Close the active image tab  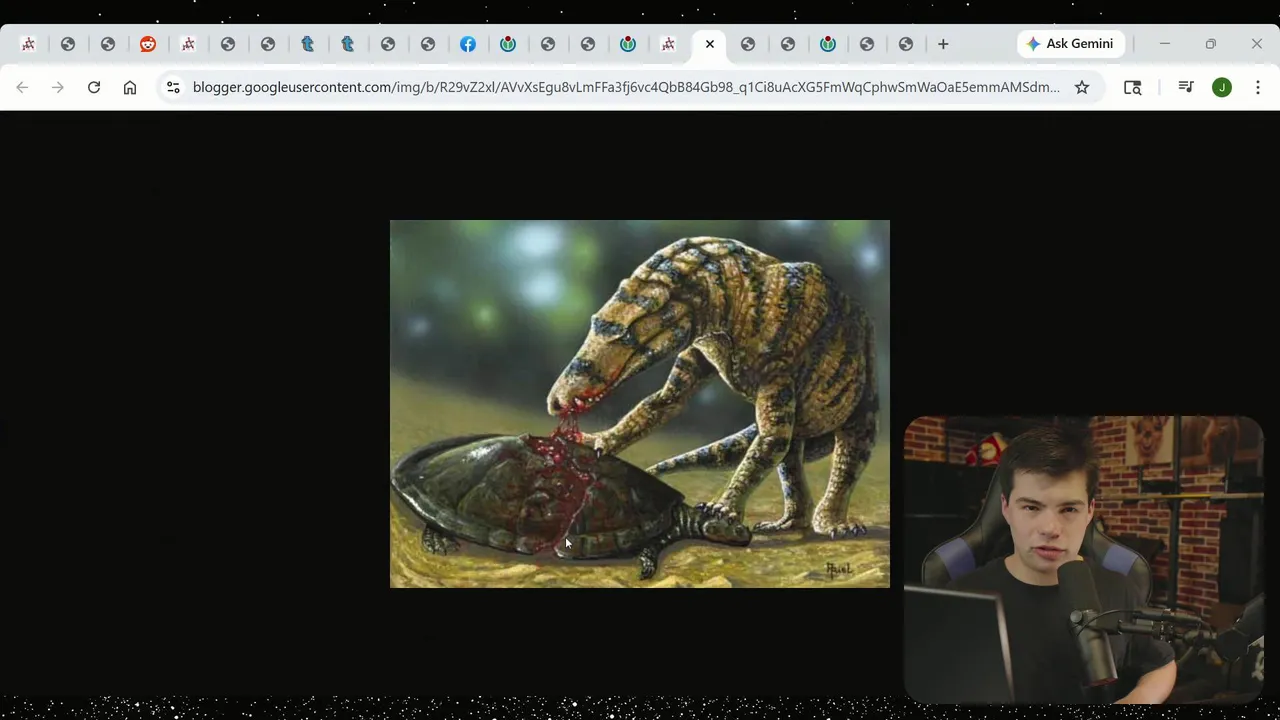point(710,44)
